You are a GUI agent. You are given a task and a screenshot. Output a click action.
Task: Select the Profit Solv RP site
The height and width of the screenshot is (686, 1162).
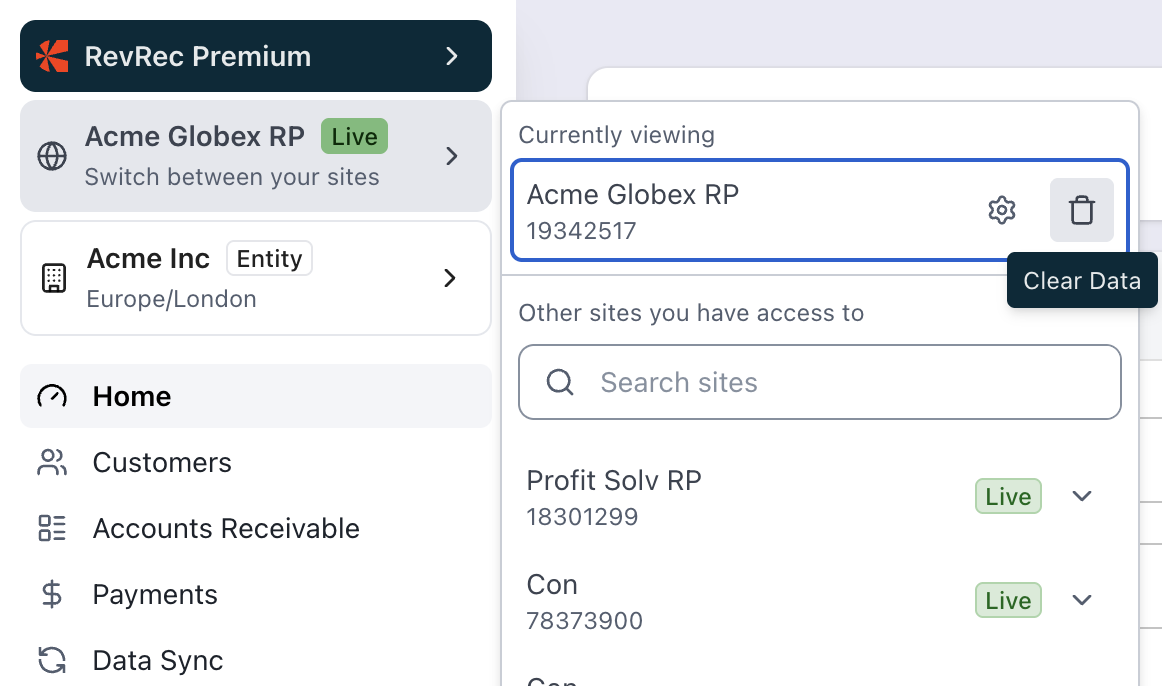click(x=614, y=496)
